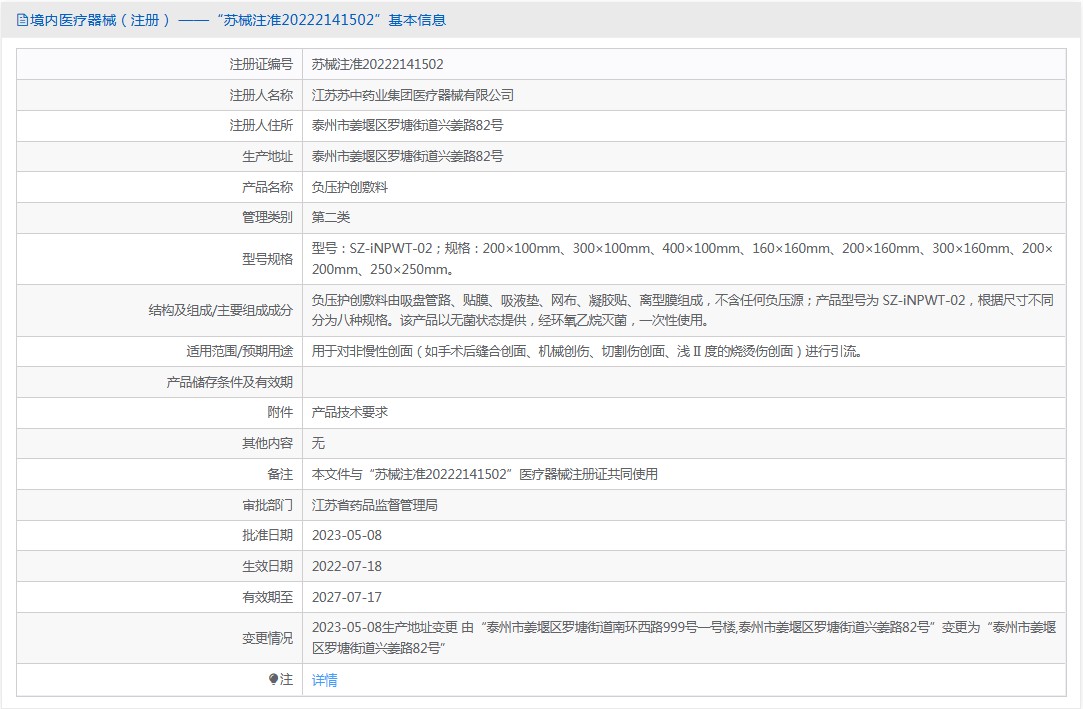Click the document icon in the page header

[x=22, y=20]
